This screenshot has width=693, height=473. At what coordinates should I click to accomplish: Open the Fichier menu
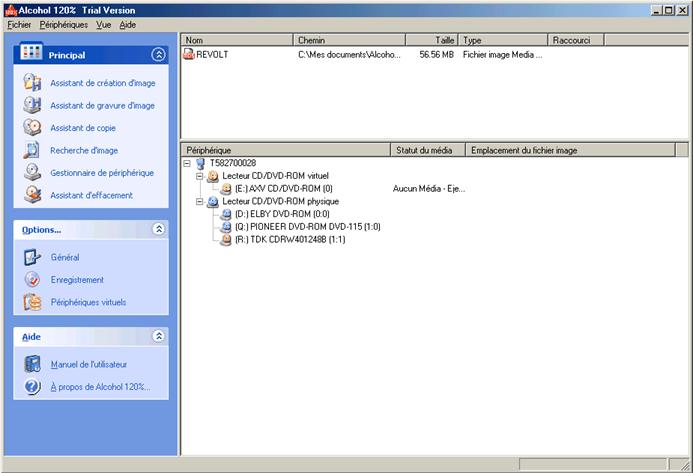tap(19, 25)
